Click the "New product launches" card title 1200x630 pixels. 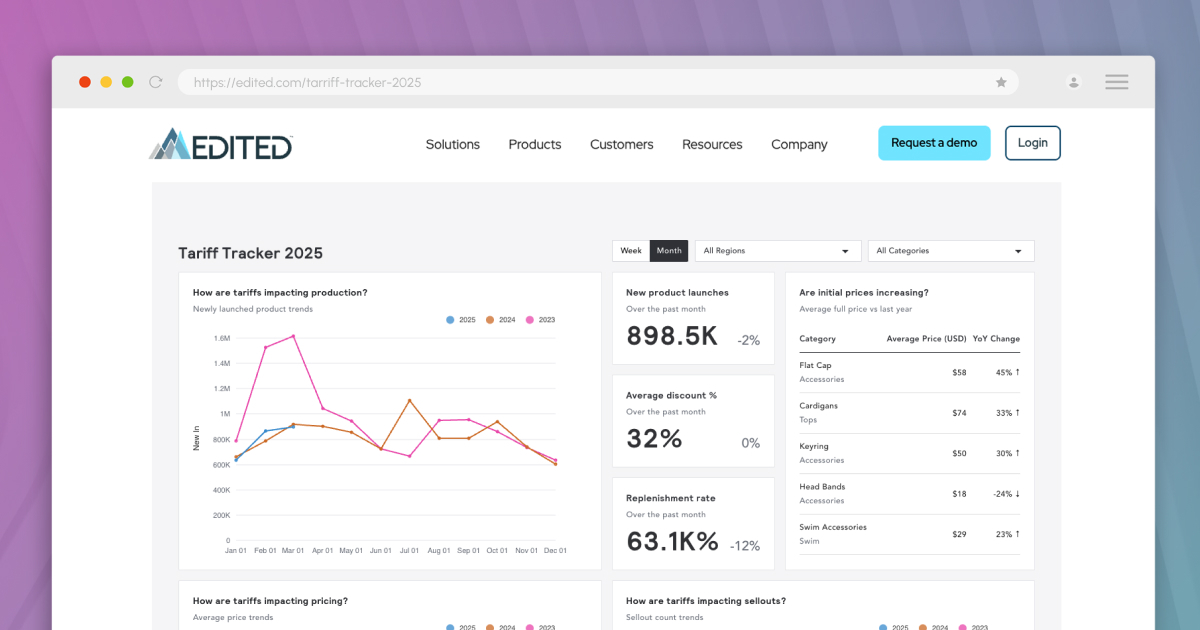click(677, 293)
